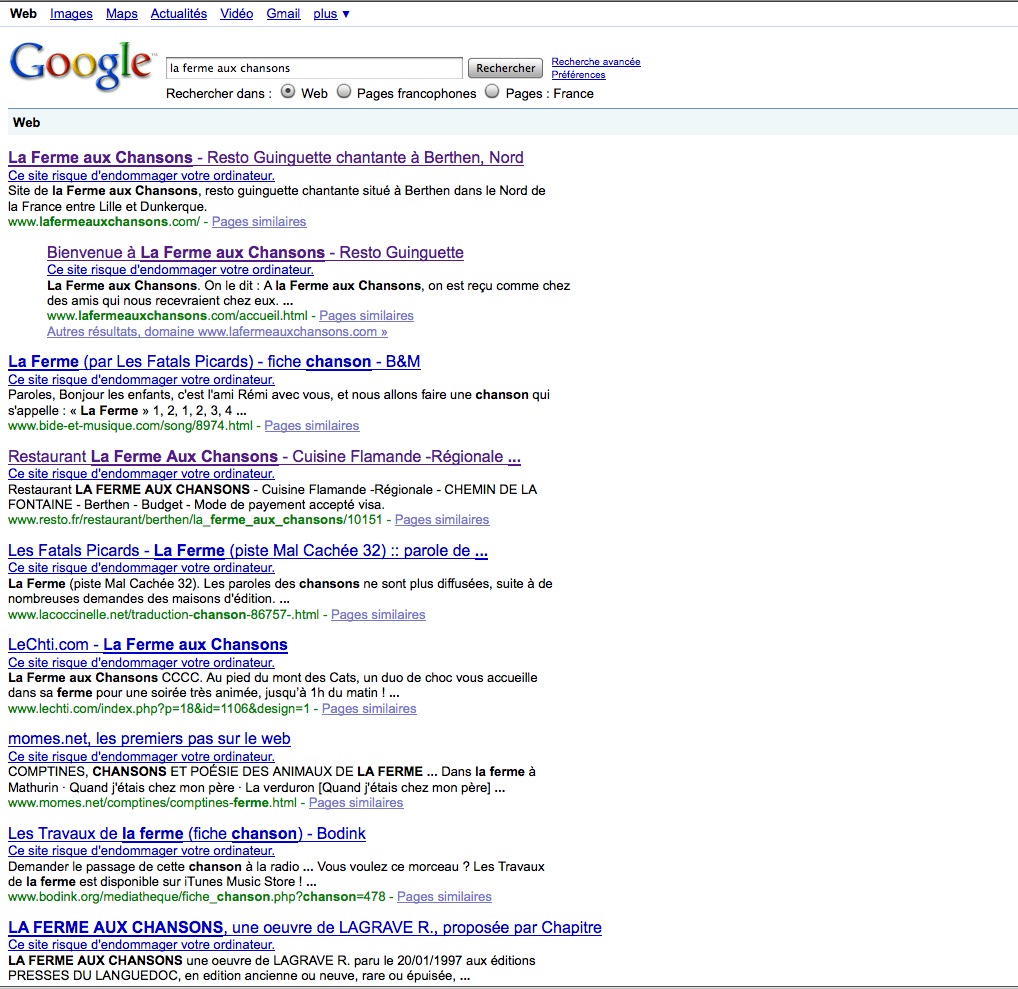Image resolution: width=1018 pixels, height=989 pixels.
Task: Open the Actualités tab
Action: pos(179,14)
